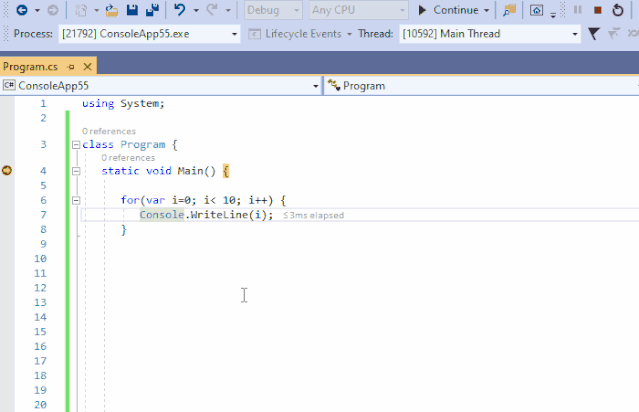This screenshot has height=412, width=639.
Task: Click the Break All pause icon
Action: (577, 10)
